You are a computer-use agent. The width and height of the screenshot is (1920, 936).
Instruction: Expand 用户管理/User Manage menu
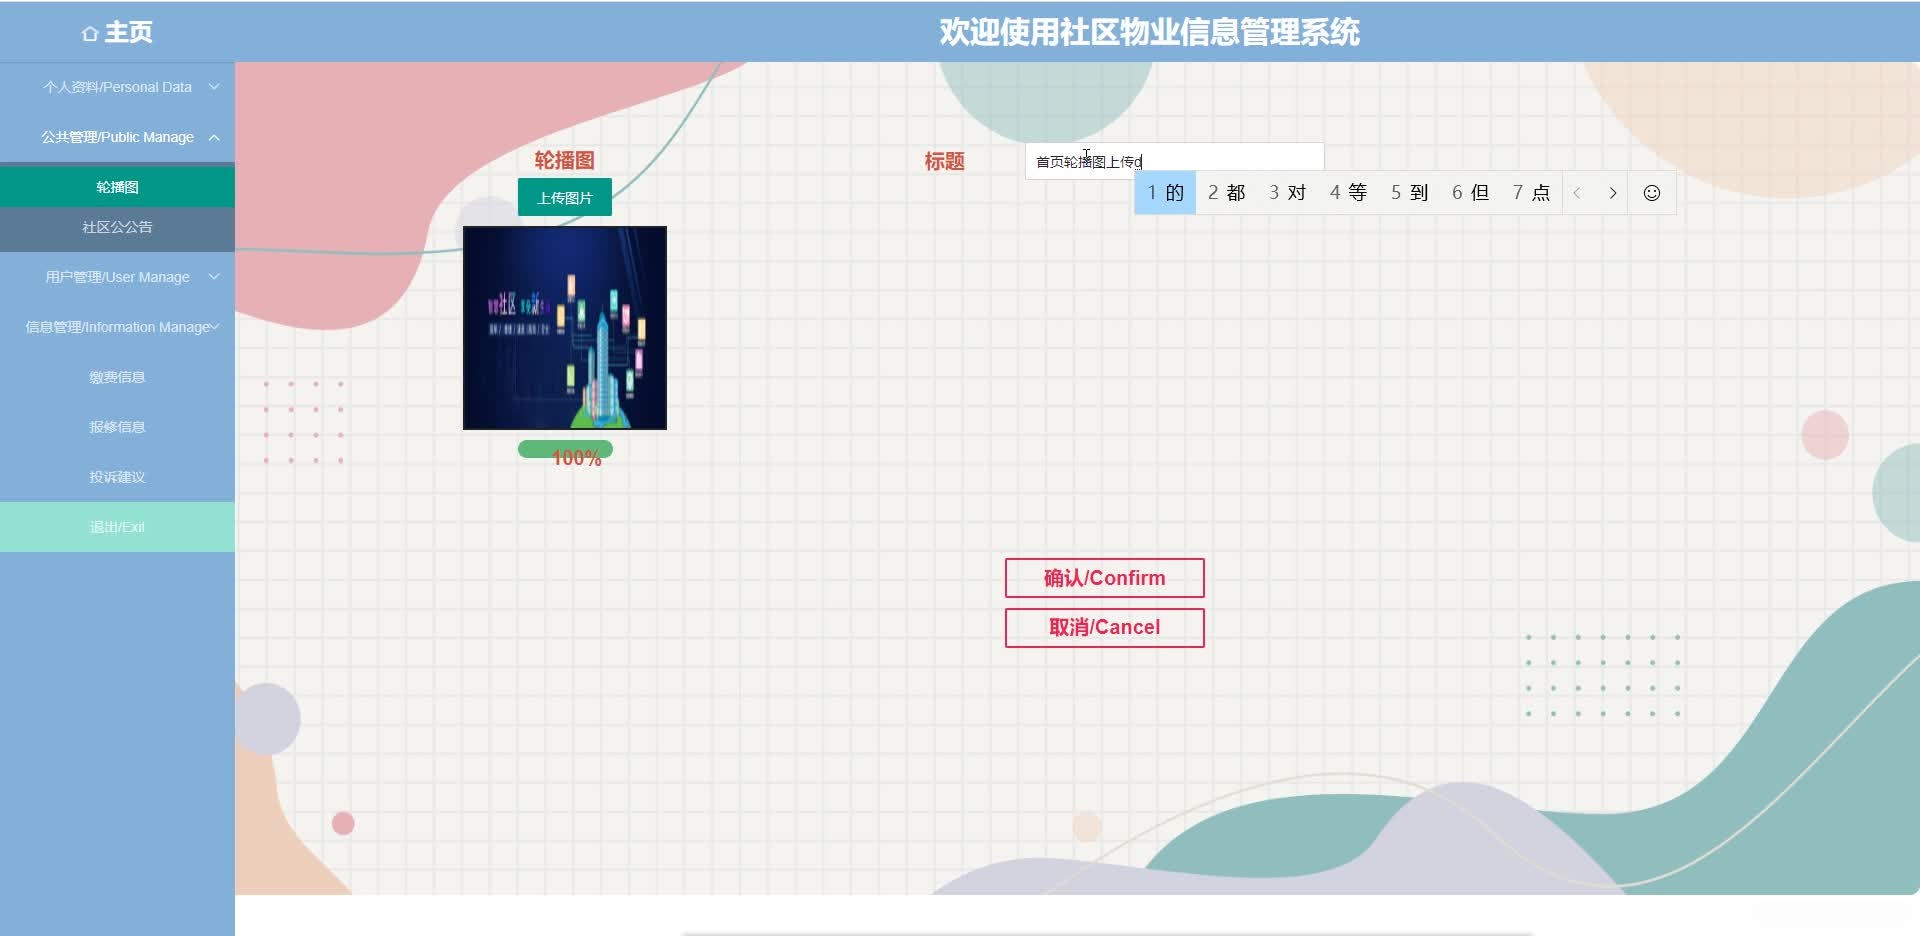click(x=117, y=277)
